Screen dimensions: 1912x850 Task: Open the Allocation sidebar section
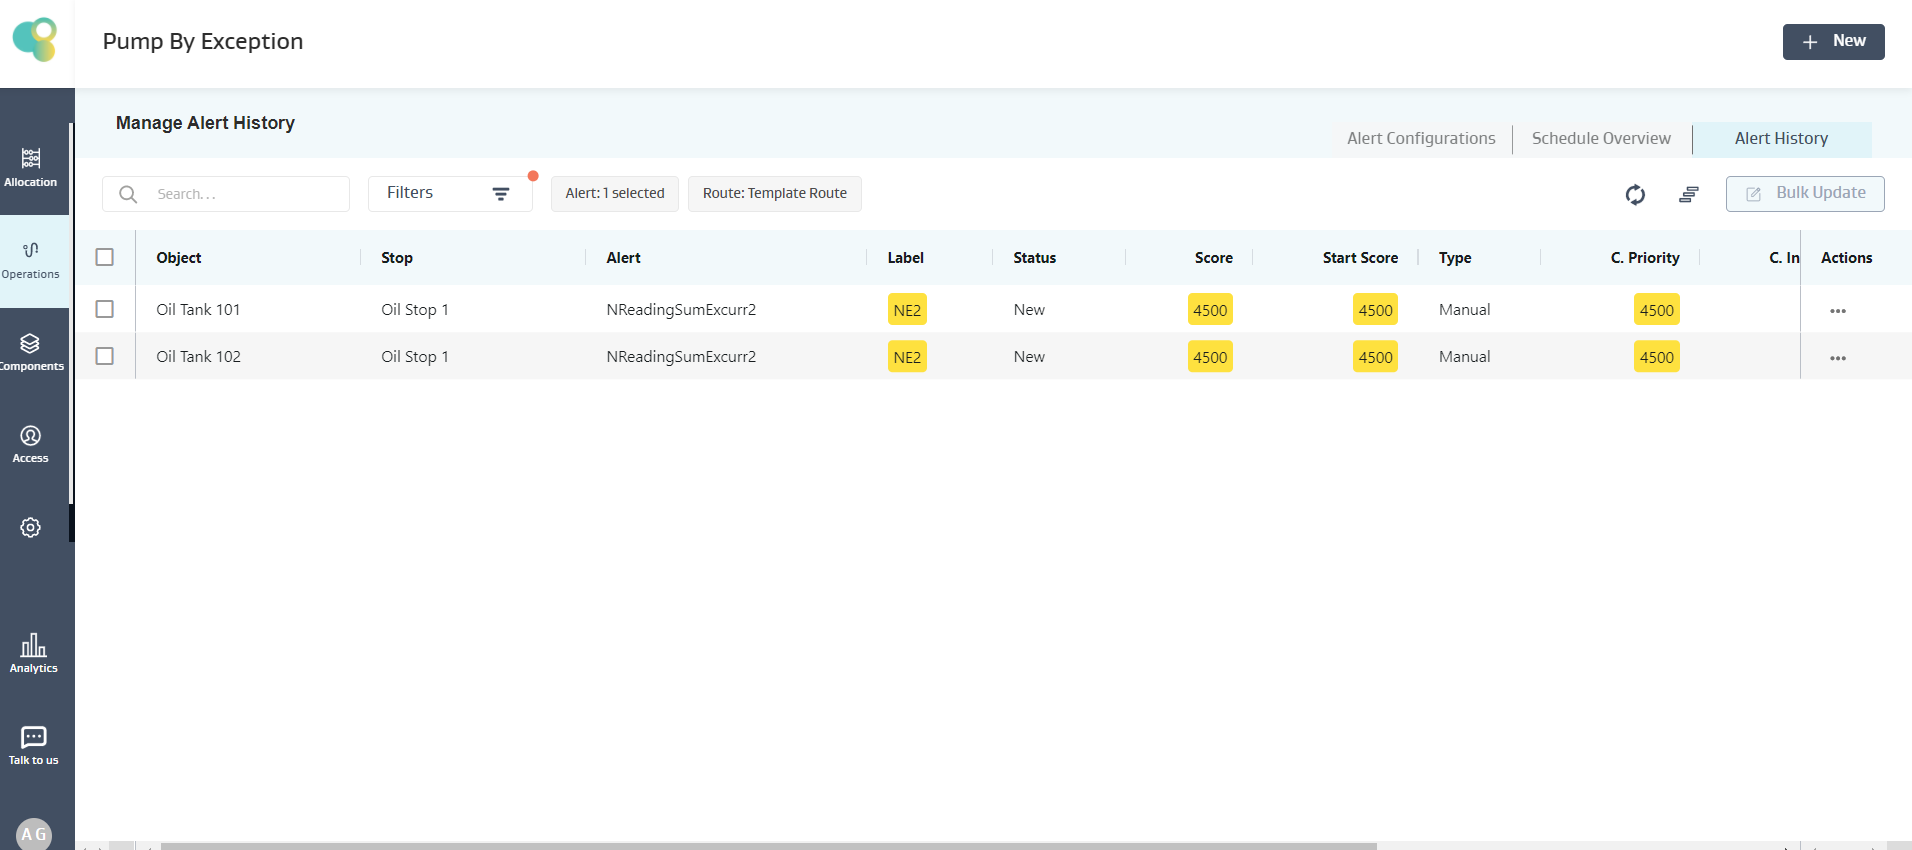(31, 168)
